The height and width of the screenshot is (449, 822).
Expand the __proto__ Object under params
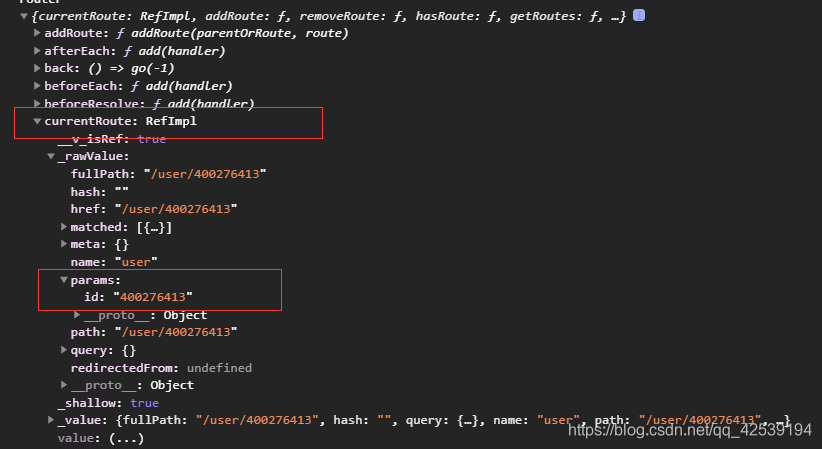coord(77,315)
